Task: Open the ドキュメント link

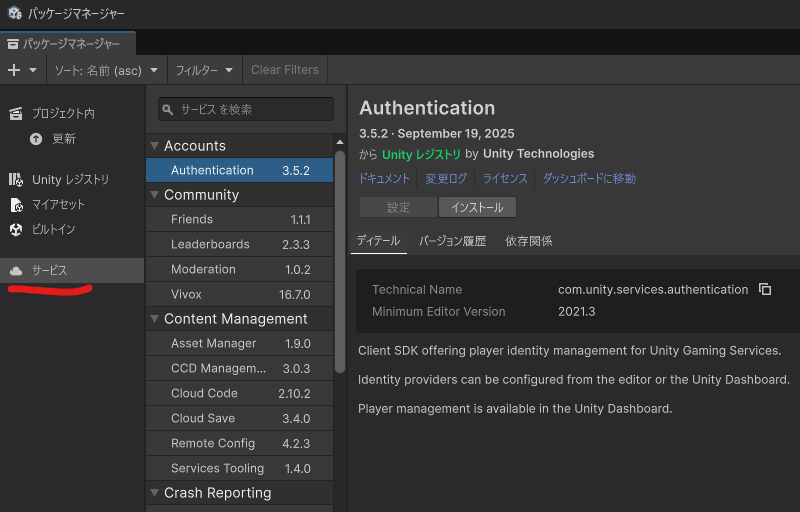Action: [x=384, y=179]
